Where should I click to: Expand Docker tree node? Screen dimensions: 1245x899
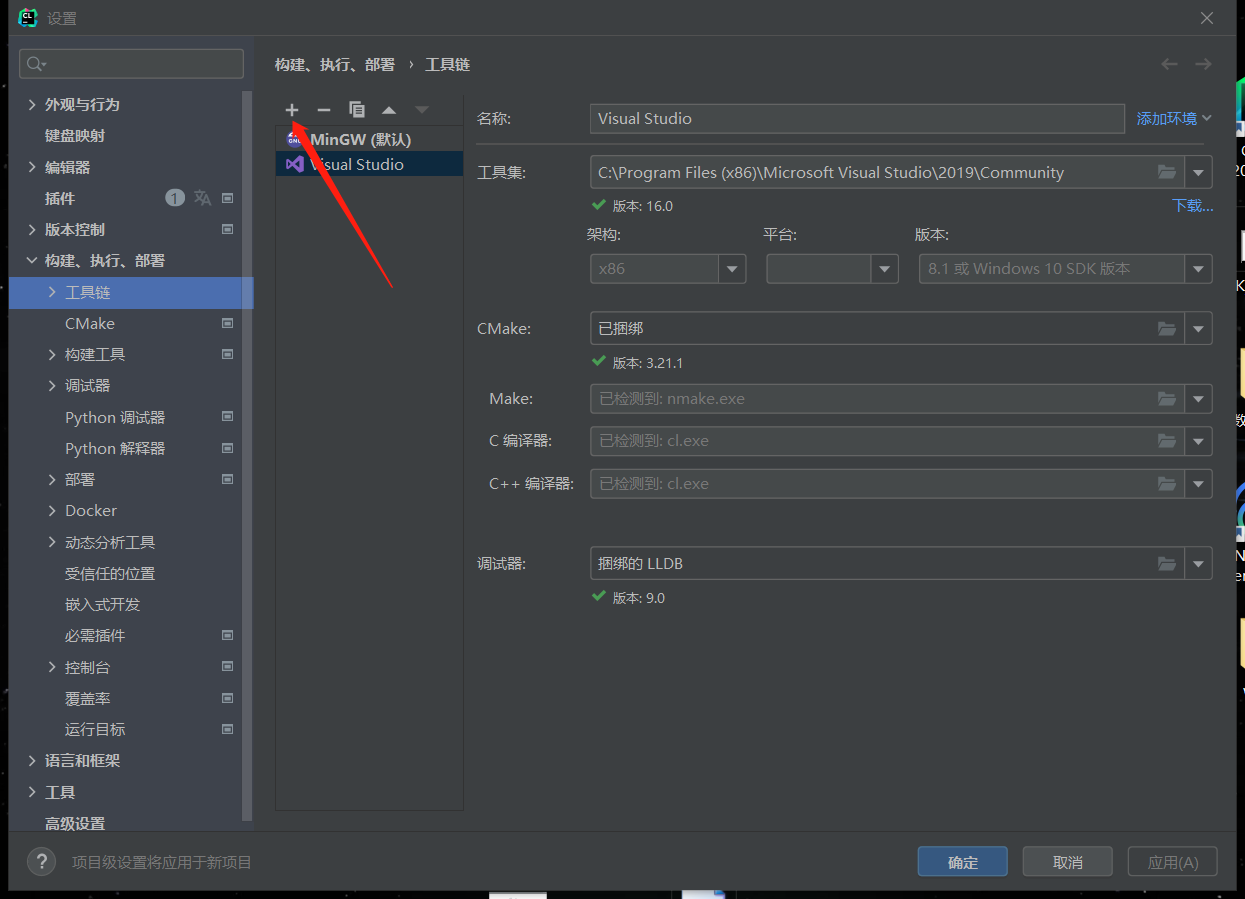[x=52, y=510]
